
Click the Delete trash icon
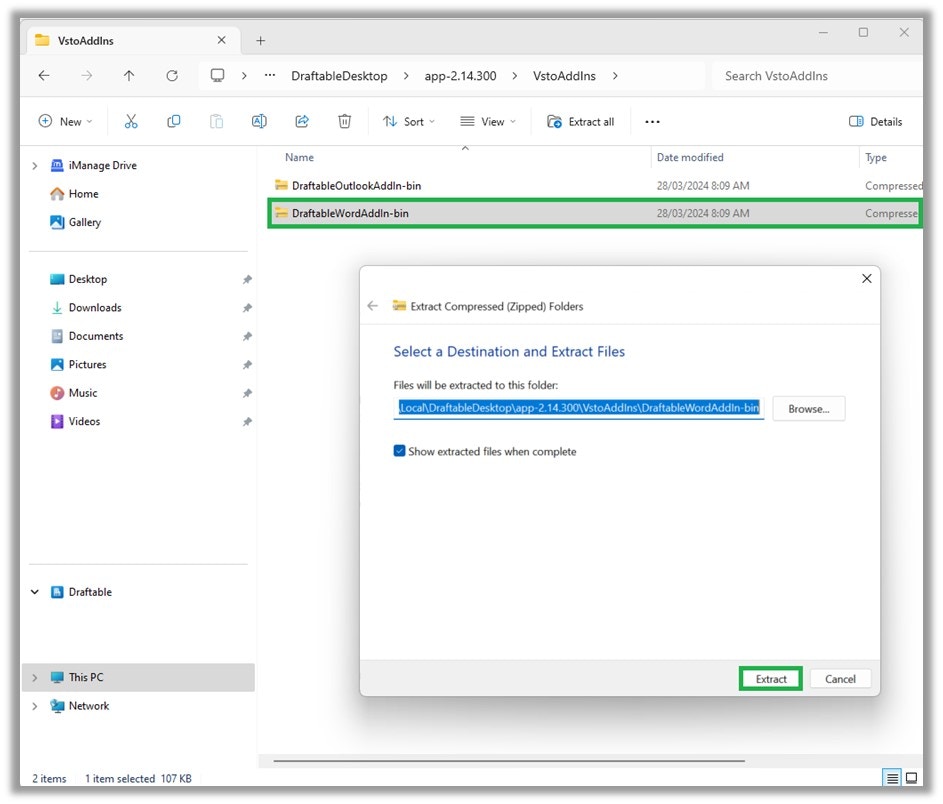[x=344, y=121]
